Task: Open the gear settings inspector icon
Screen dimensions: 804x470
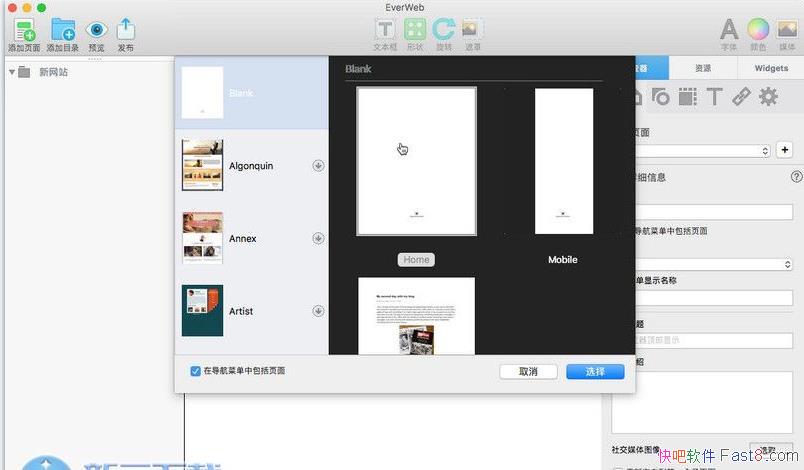Action: tap(768, 96)
